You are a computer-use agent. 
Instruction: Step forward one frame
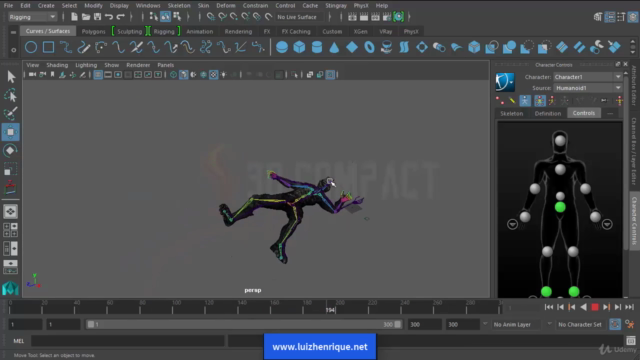point(618,307)
